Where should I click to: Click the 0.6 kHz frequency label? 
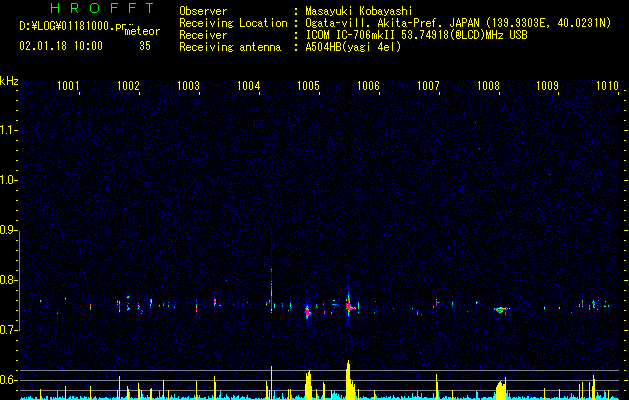(8, 380)
